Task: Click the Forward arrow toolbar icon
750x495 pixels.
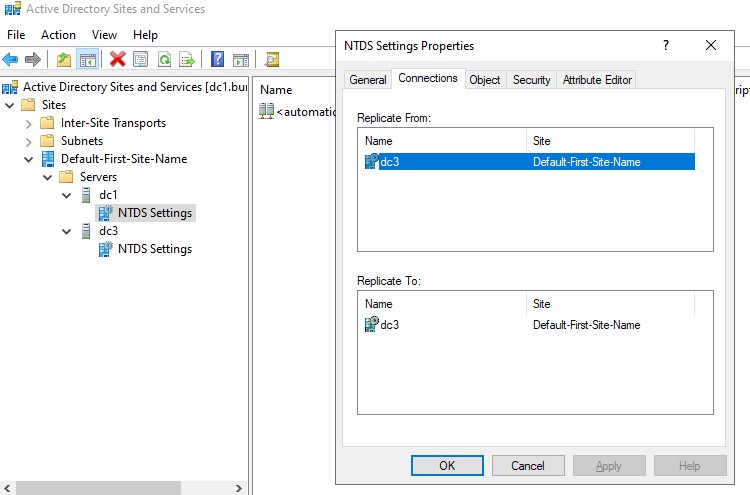Action: pos(33,60)
